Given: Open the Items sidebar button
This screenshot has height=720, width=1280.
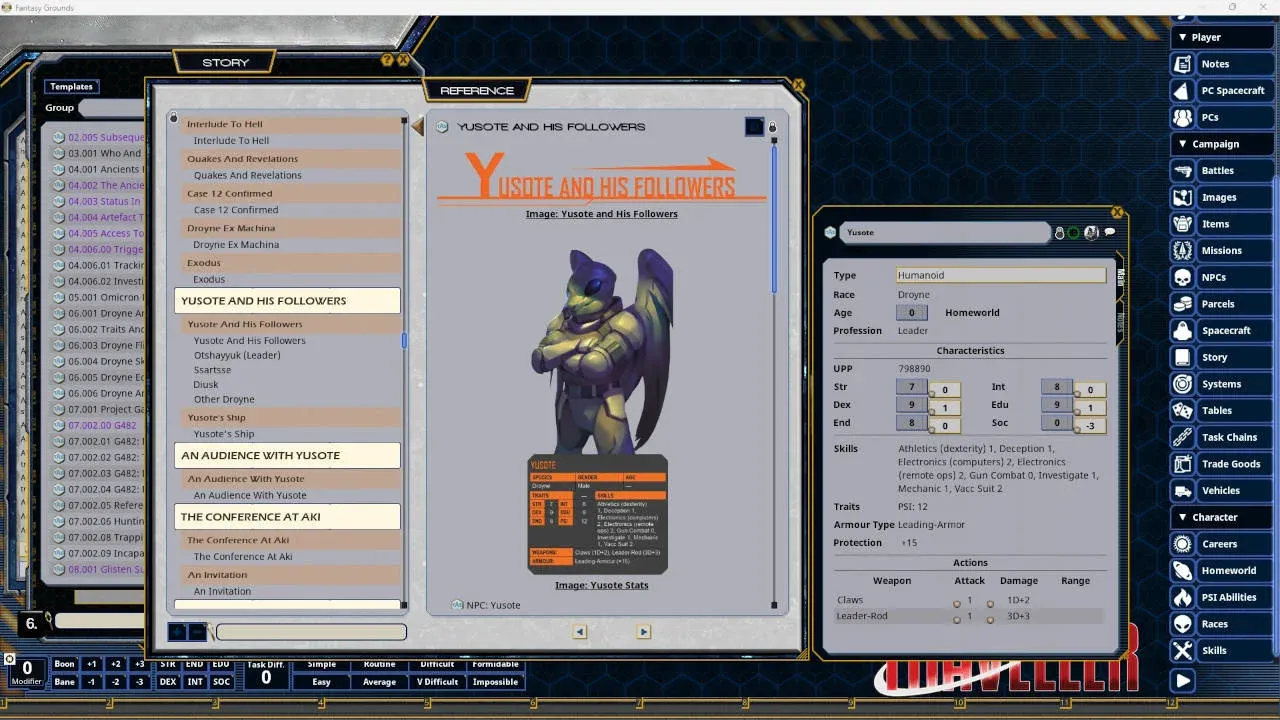Looking at the screenshot, I should [x=1222, y=224].
